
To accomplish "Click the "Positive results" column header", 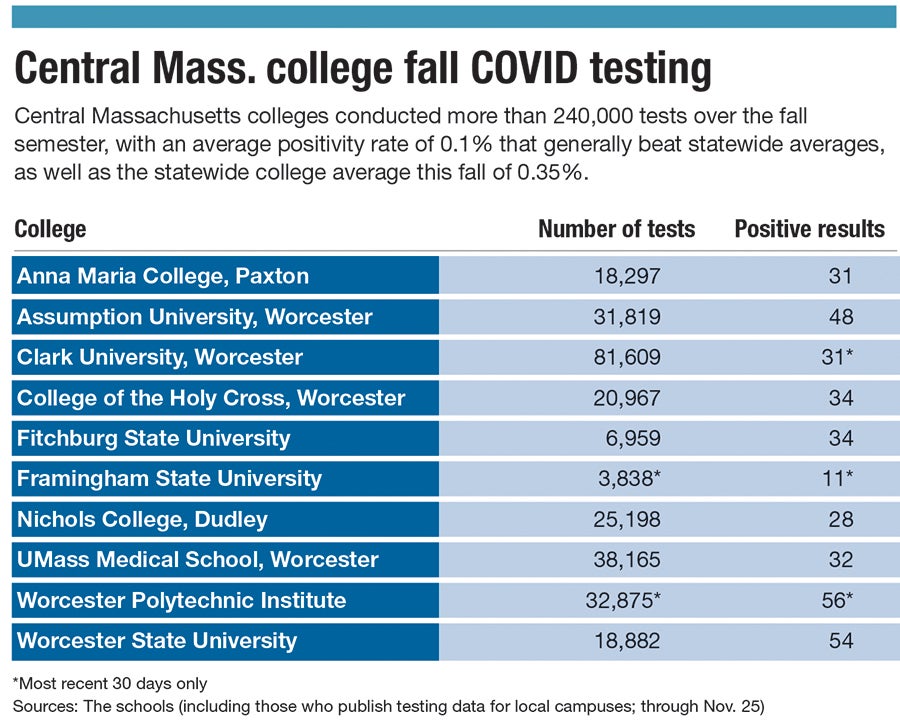I will pos(809,229).
